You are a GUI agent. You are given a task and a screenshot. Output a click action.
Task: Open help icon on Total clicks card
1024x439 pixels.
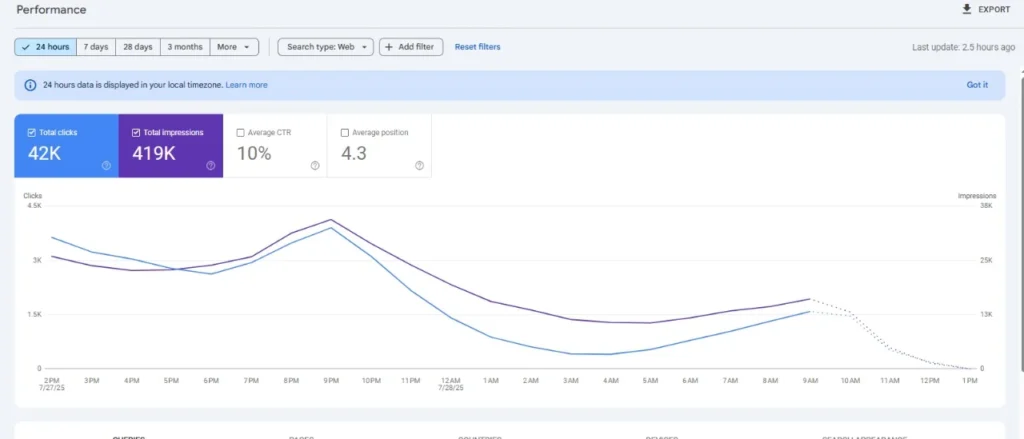click(x=106, y=166)
